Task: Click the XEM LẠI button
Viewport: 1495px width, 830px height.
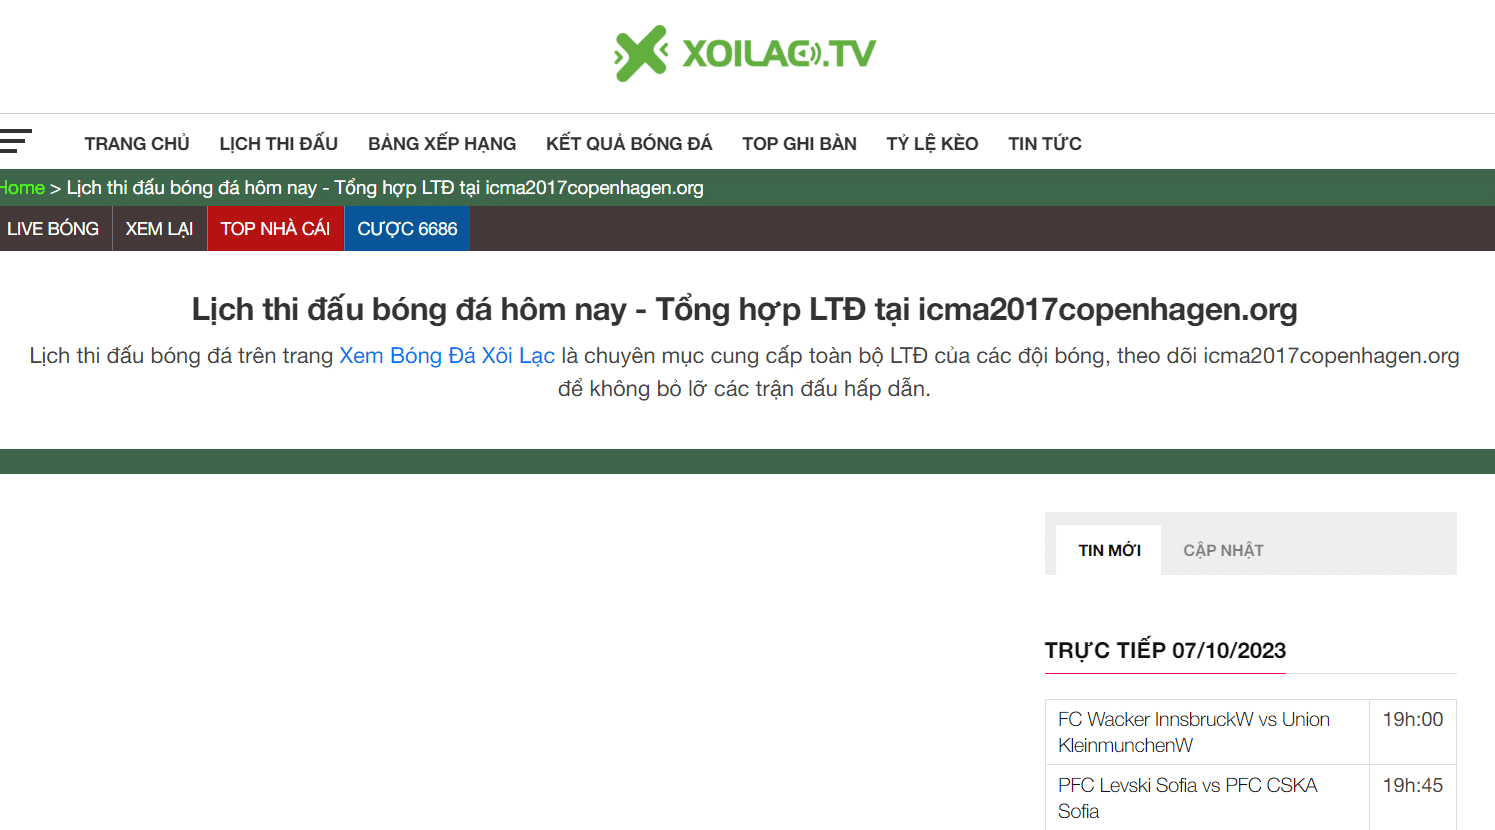Action: coord(160,228)
